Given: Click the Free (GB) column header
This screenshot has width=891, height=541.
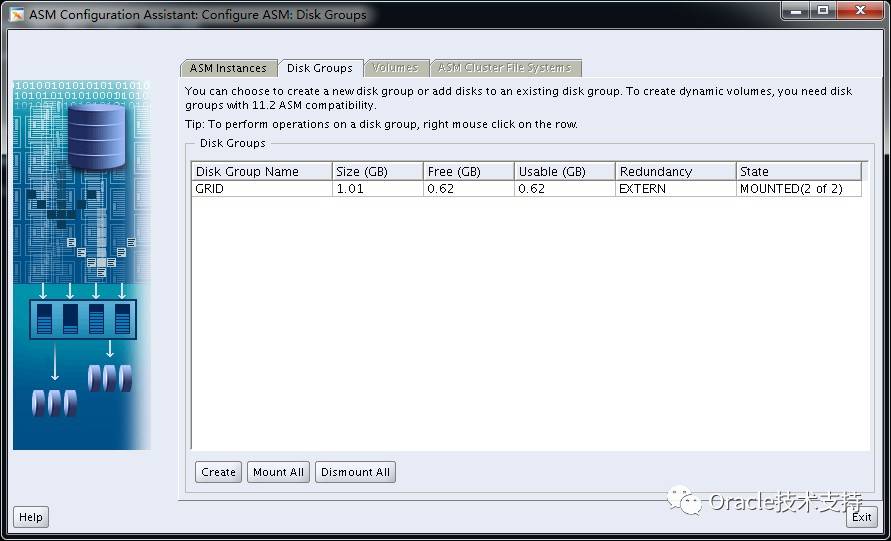Looking at the screenshot, I should [469, 172].
